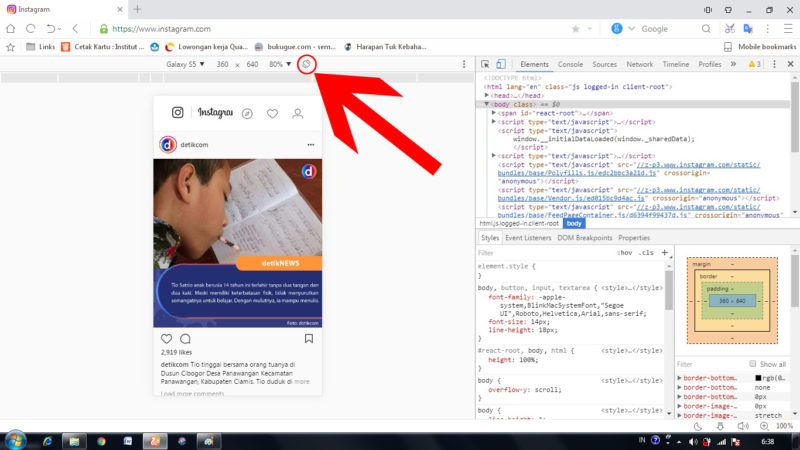Click the 360 × 640 content box in box model
This screenshot has height=450, width=800.
click(732, 301)
